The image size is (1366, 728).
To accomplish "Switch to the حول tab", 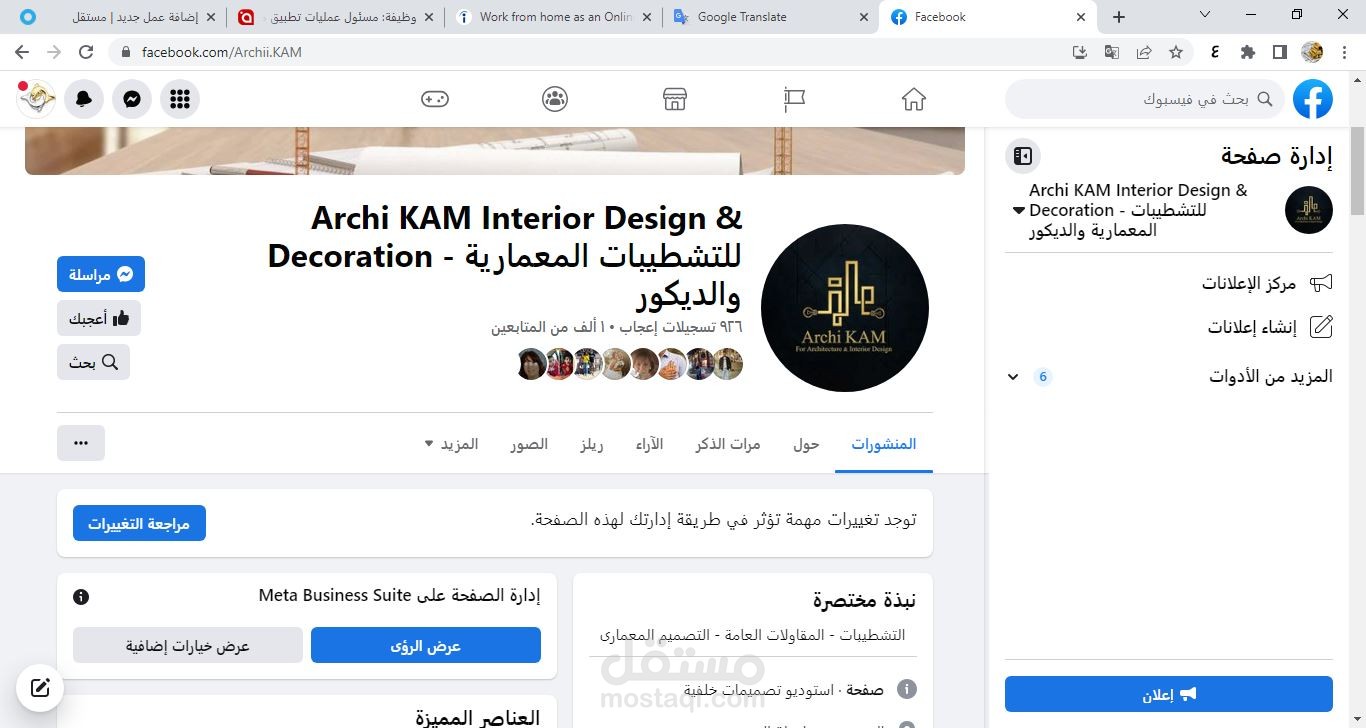I will (805, 444).
